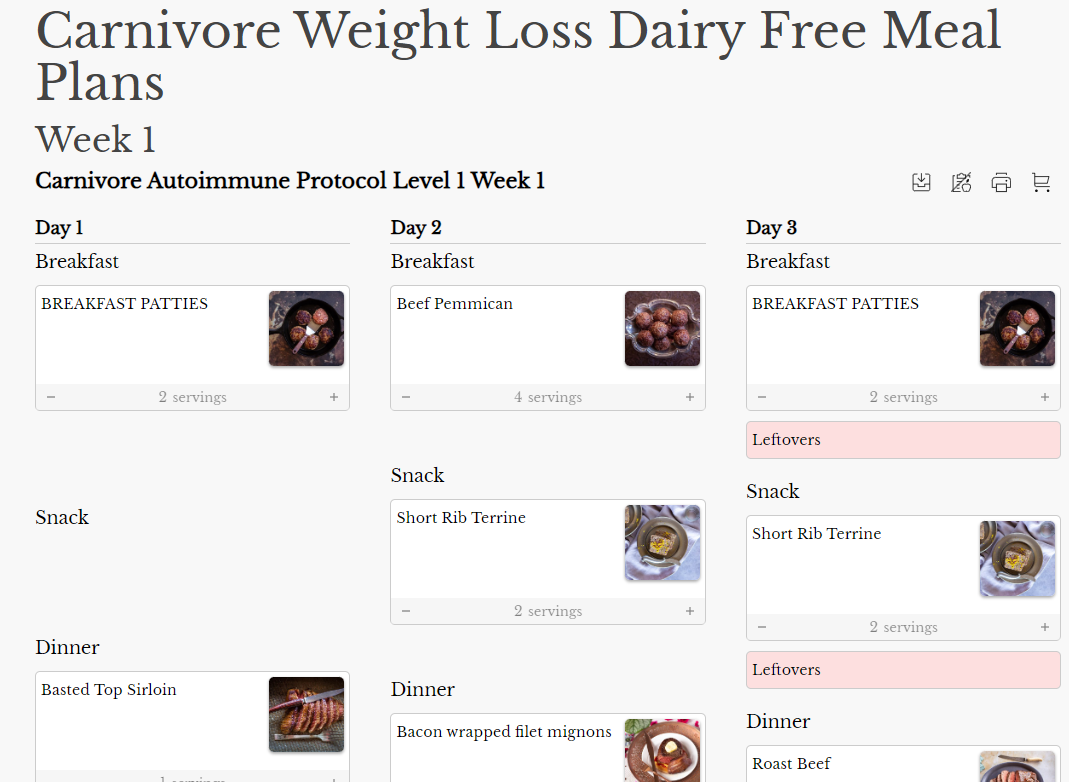The height and width of the screenshot is (782, 1069).
Task: Select Leftovers tag under Day 3 Snack
Action: (903, 670)
